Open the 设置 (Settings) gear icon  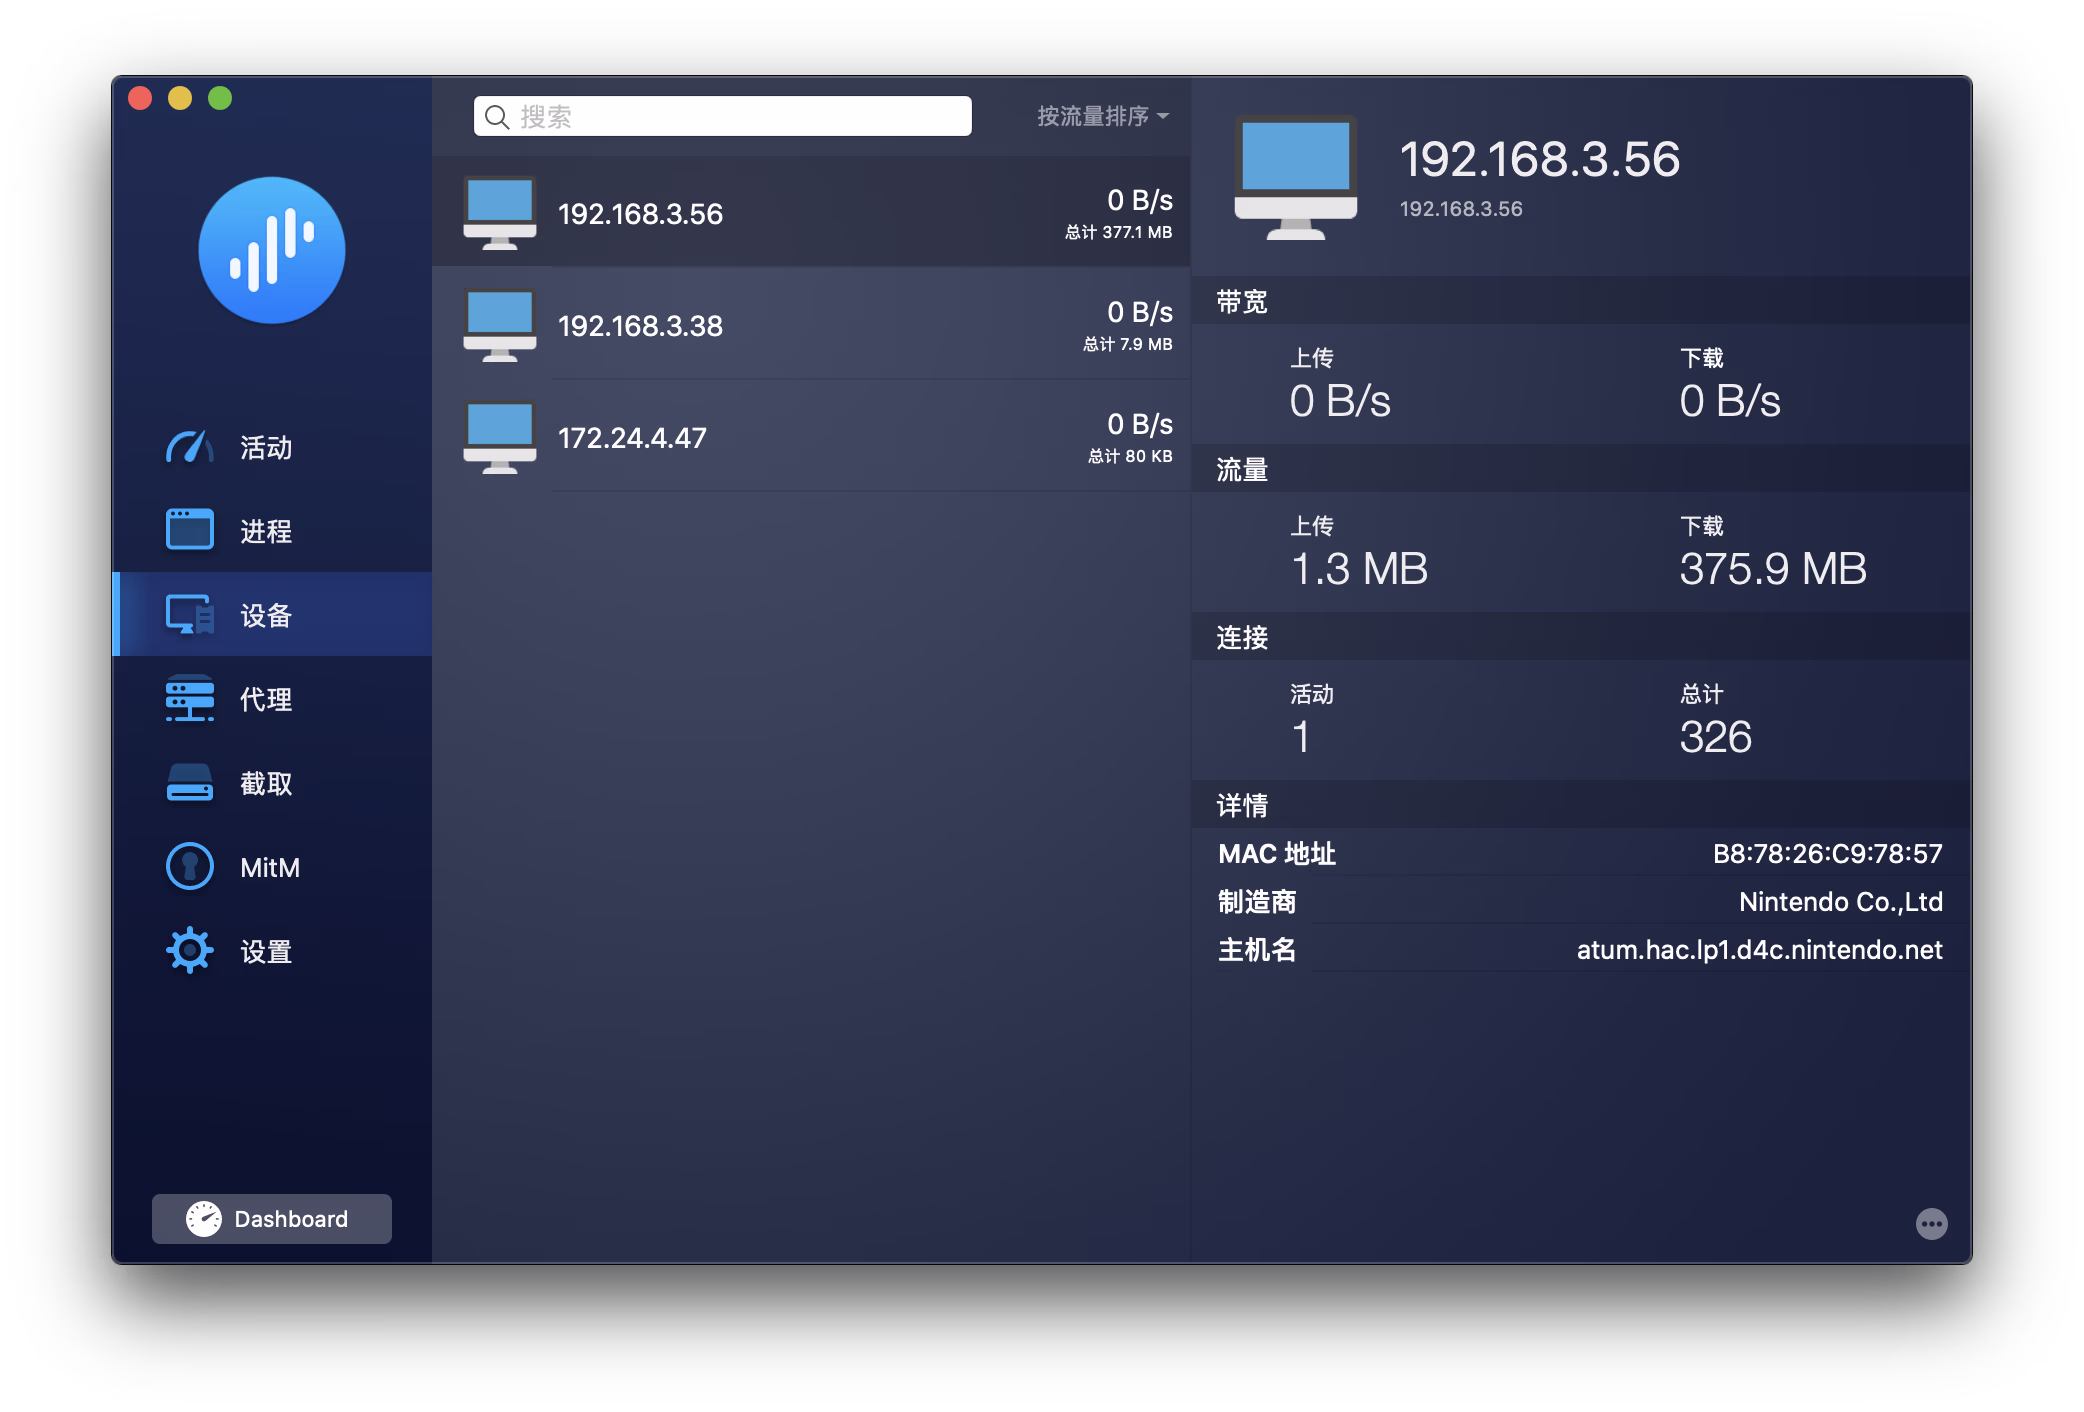pyautogui.click(x=189, y=950)
